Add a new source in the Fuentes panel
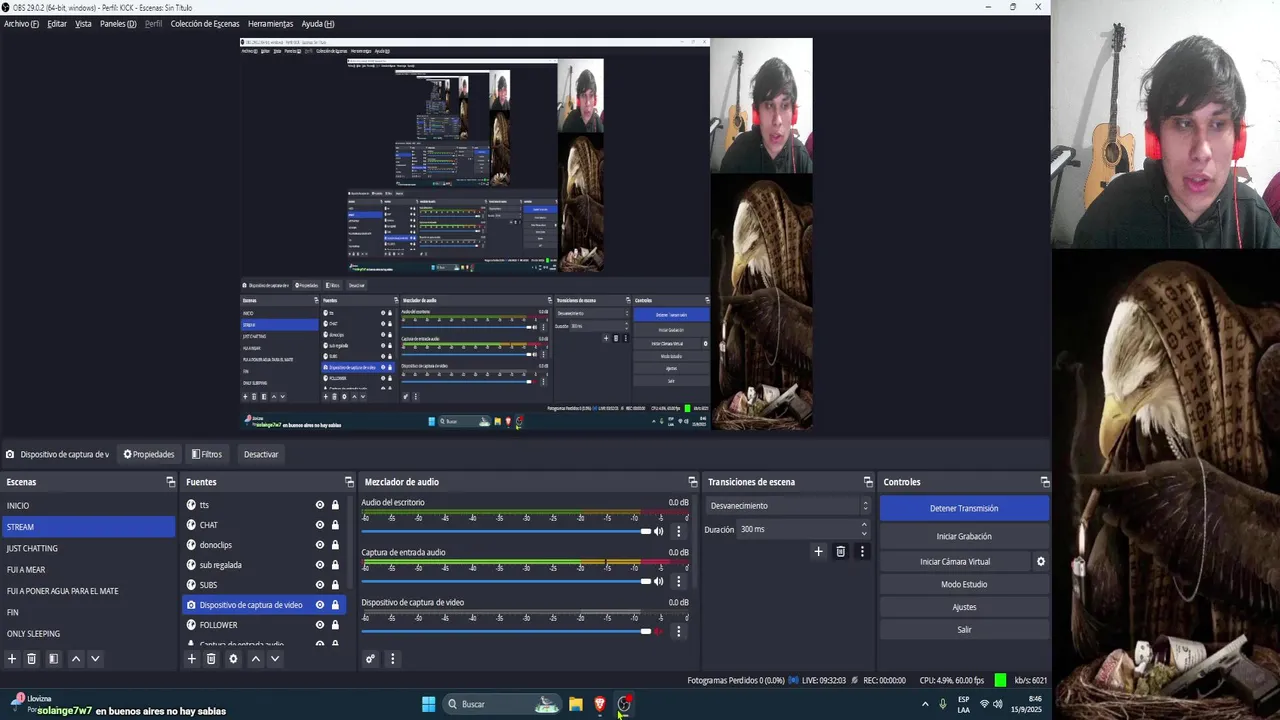 [x=192, y=659]
